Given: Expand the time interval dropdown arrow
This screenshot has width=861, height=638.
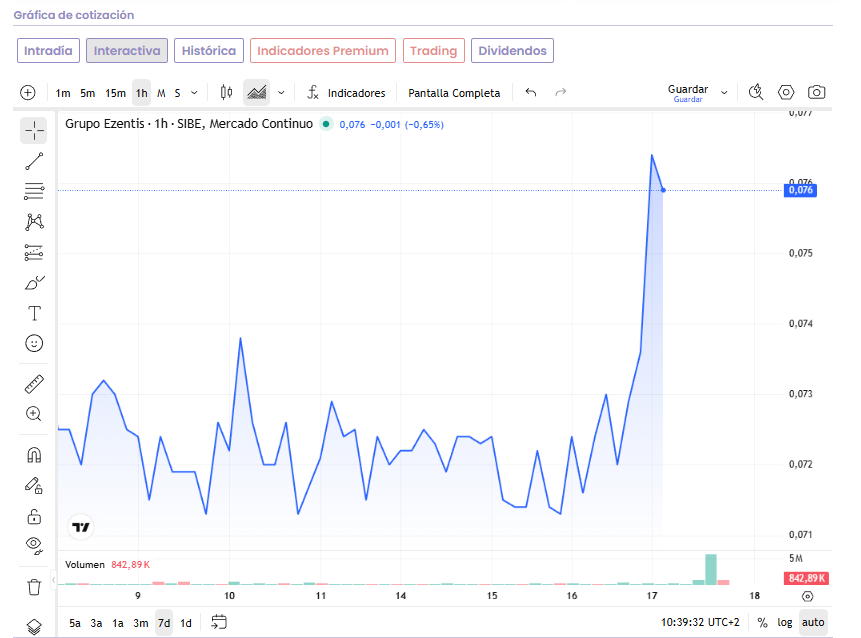Looking at the screenshot, I should coord(194,93).
